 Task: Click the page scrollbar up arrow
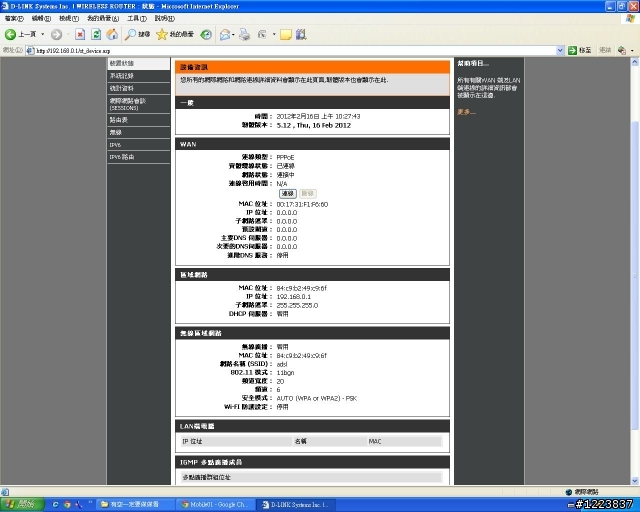[x=635, y=62]
